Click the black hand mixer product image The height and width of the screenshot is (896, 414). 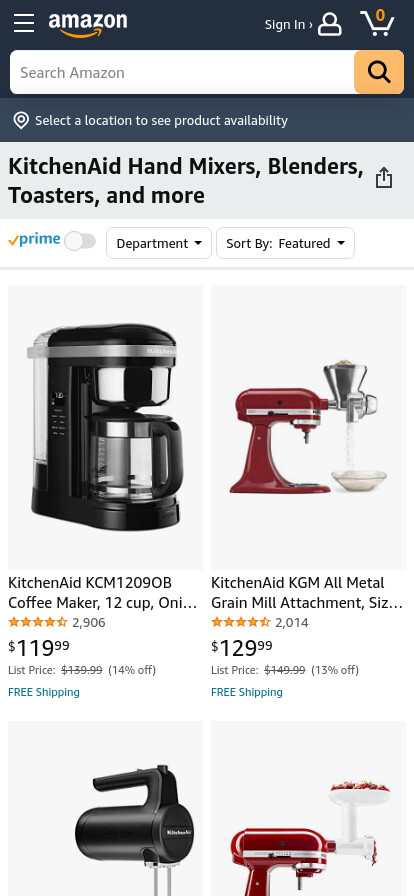[x=105, y=809]
